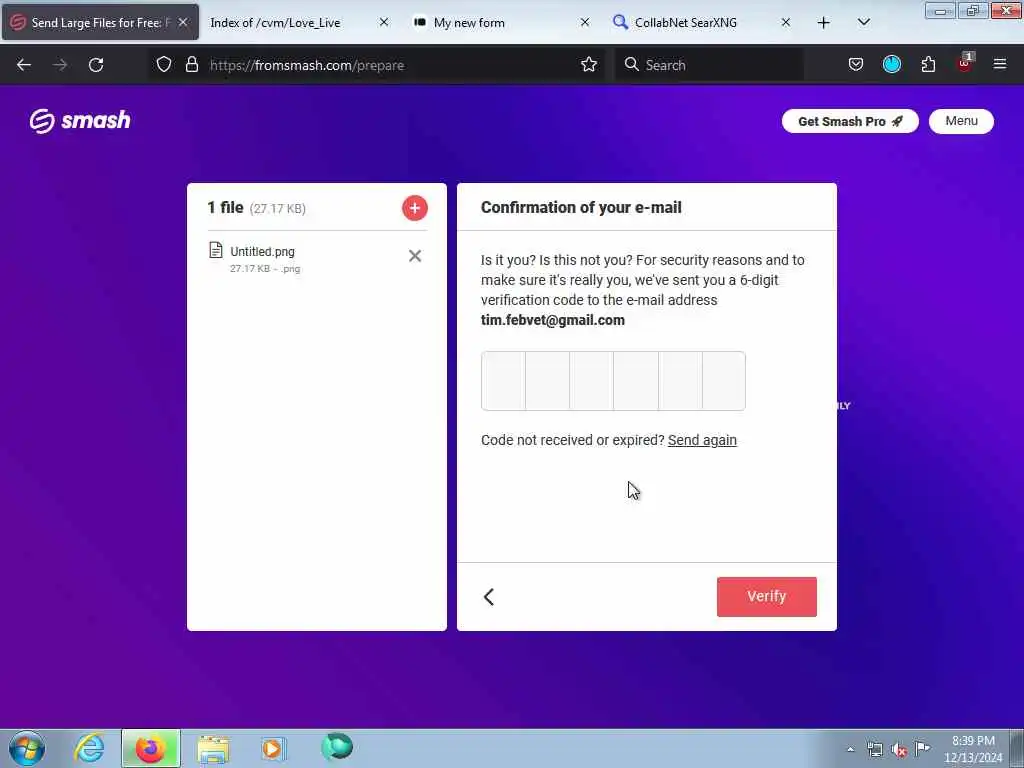Open the file explorer folder on taskbar
The width and height of the screenshot is (1024, 768).
click(x=213, y=748)
